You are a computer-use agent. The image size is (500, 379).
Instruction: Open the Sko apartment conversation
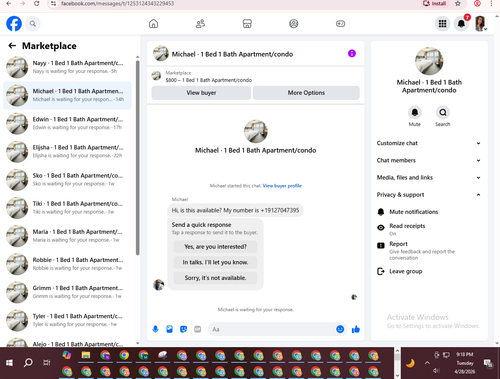click(67, 179)
